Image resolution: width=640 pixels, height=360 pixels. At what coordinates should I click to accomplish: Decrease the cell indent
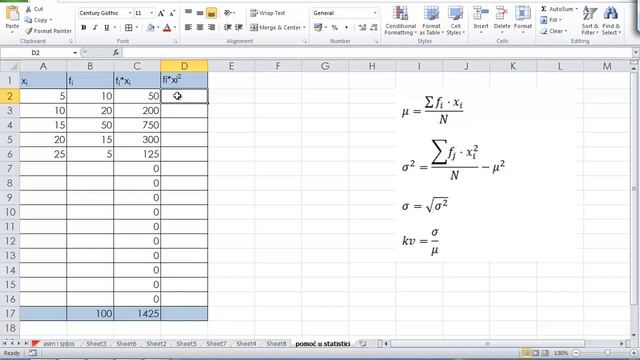[x=228, y=27]
